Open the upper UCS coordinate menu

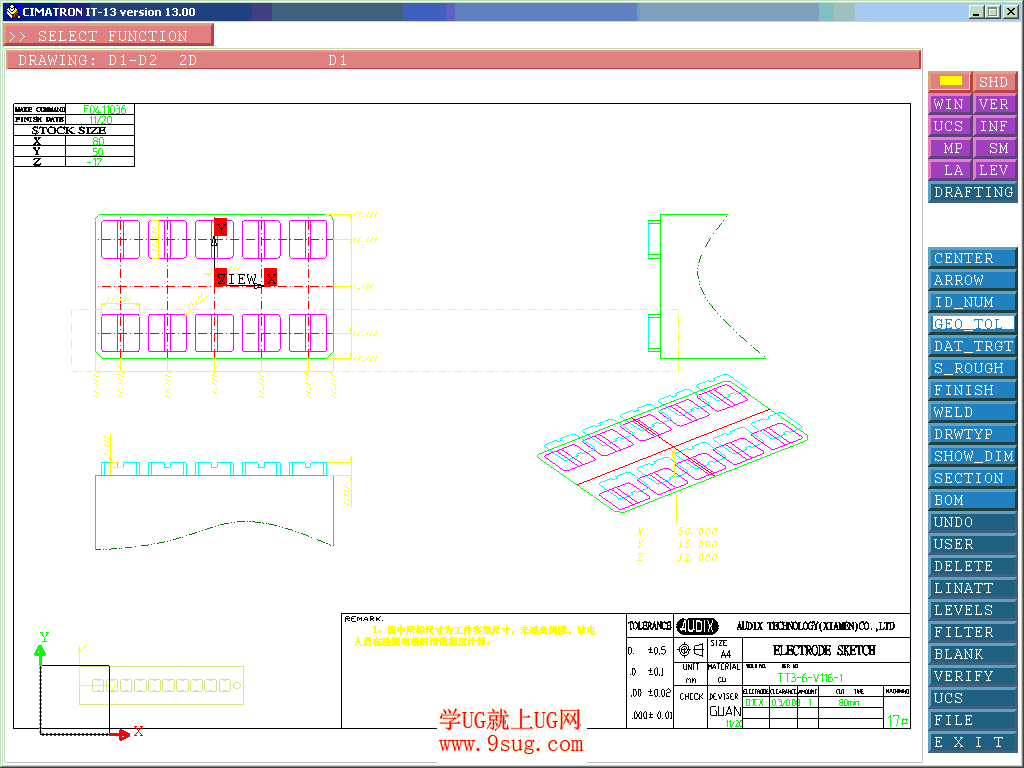950,126
